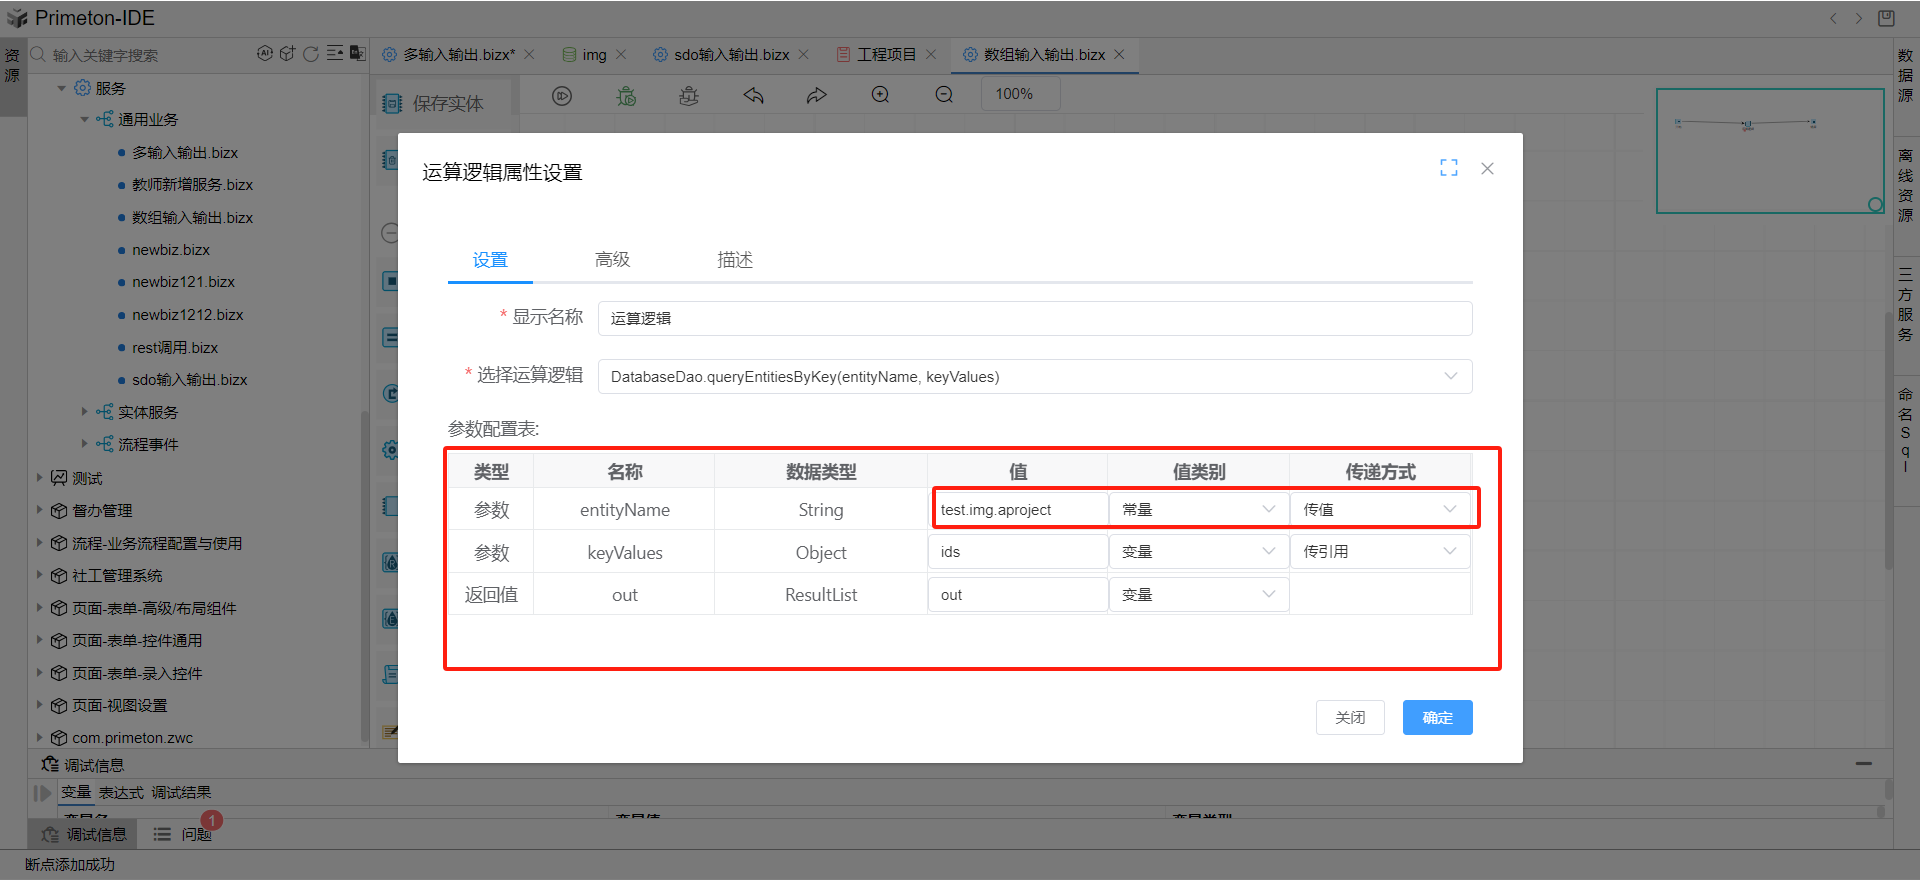This screenshot has height=880, width=1920.
Task: Refresh the resource tree
Action: [311, 54]
